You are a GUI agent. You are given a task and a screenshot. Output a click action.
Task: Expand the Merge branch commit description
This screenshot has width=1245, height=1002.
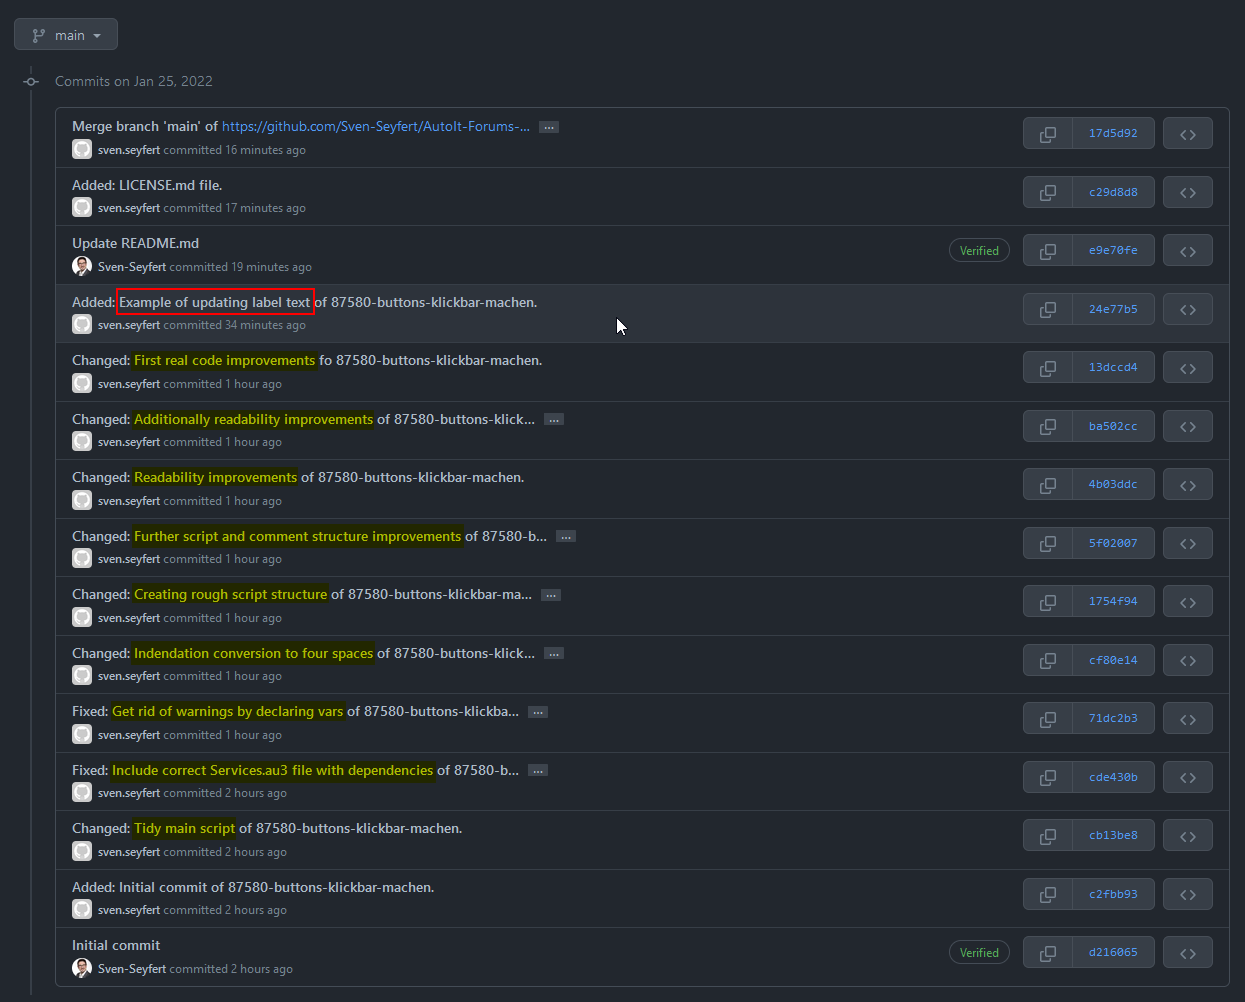click(x=549, y=127)
